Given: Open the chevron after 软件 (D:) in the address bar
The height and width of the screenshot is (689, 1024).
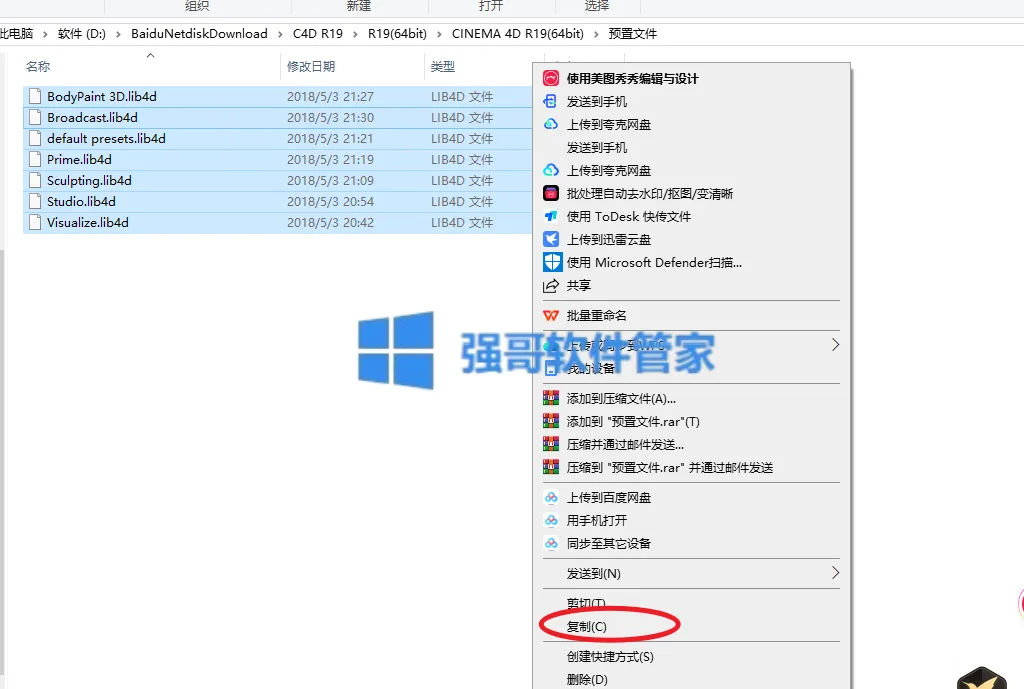Looking at the screenshot, I should coord(118,34).
